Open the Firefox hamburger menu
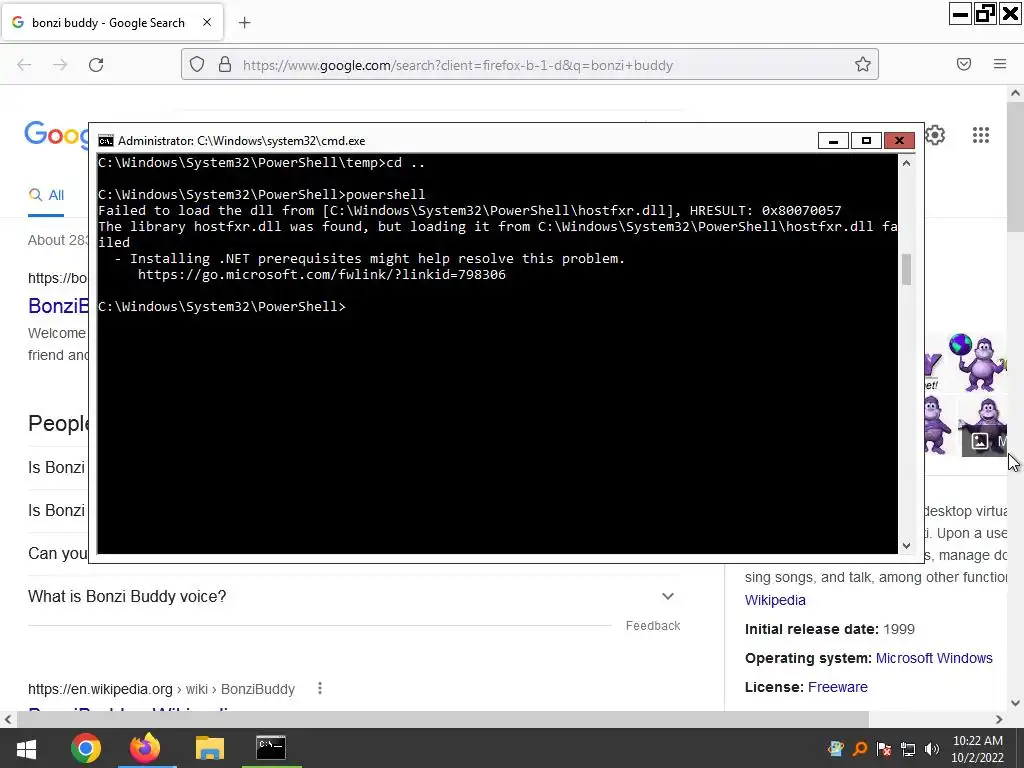 [1000, 64]
